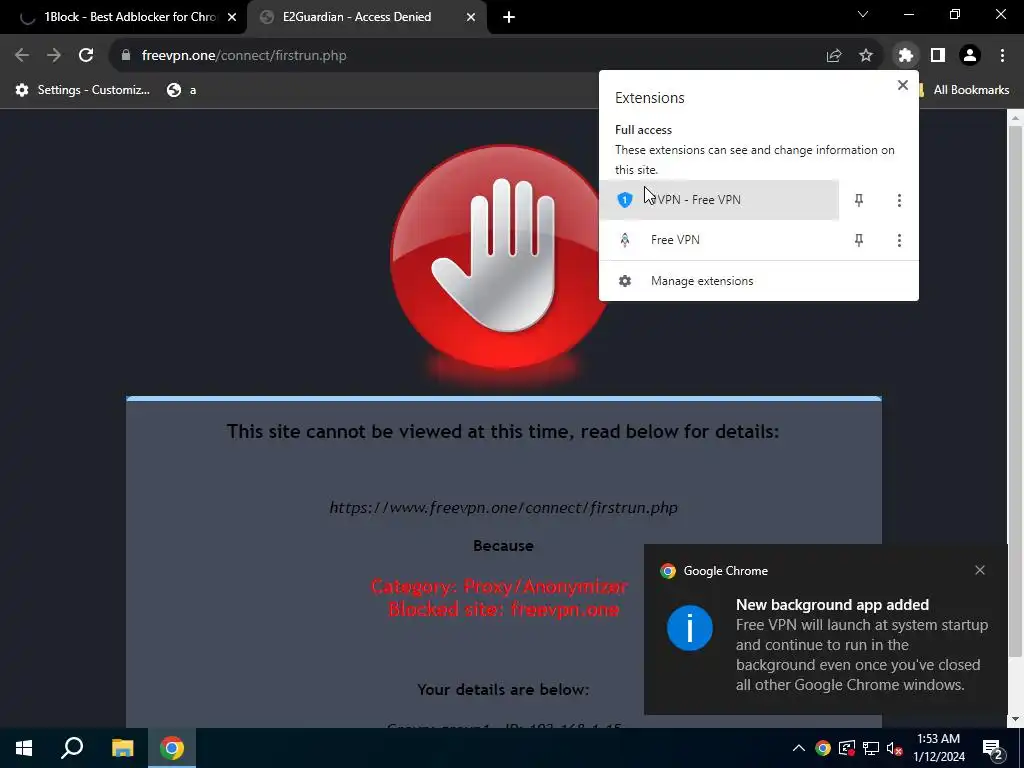The width and height of the screenshot is (1024, 768).
Task: Show hidden system tray icons
Action: 798,748
